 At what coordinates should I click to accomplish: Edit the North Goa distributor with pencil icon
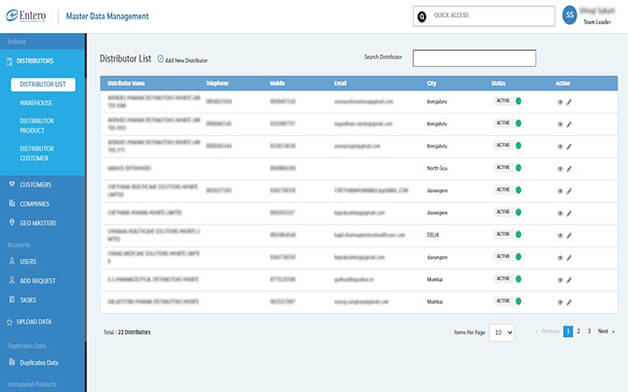(x=569, y=169)
